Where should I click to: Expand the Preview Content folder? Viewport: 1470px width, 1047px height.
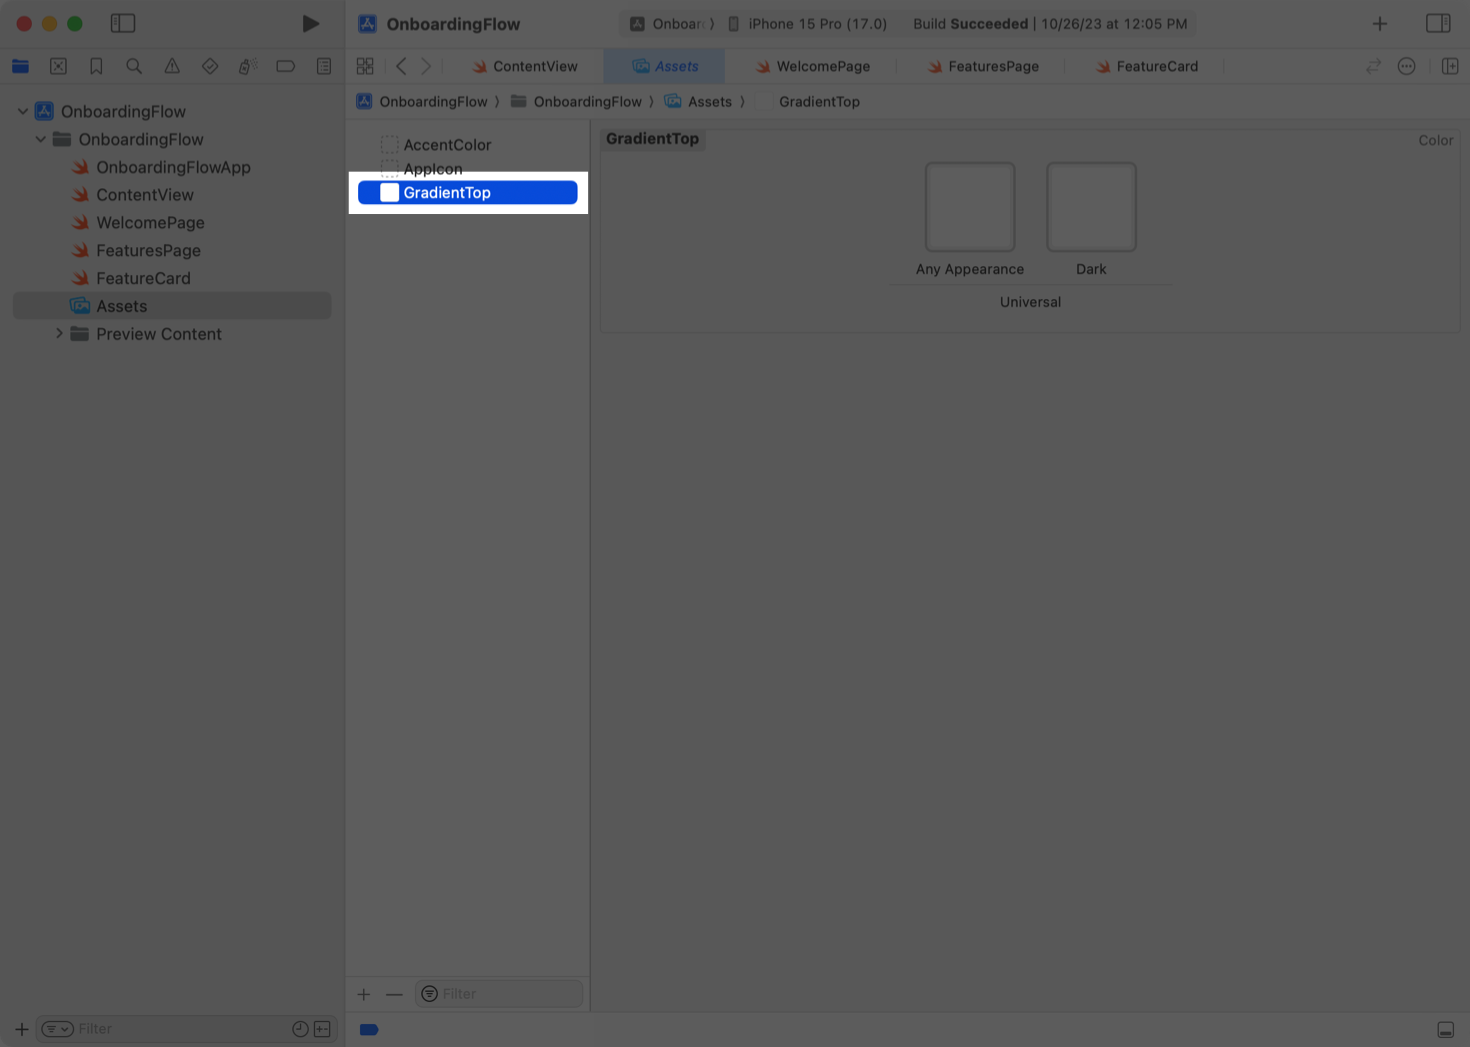tap(59, 333)
